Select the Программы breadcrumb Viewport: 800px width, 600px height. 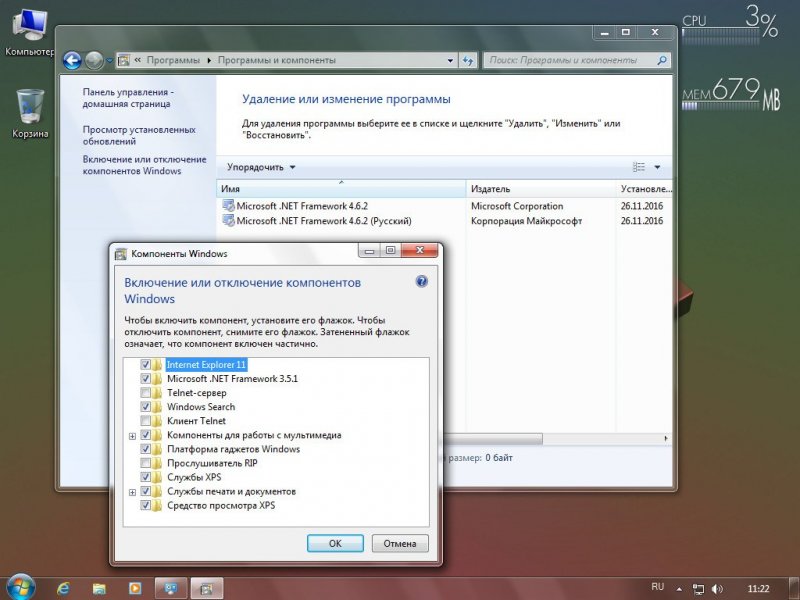[173, 60]
